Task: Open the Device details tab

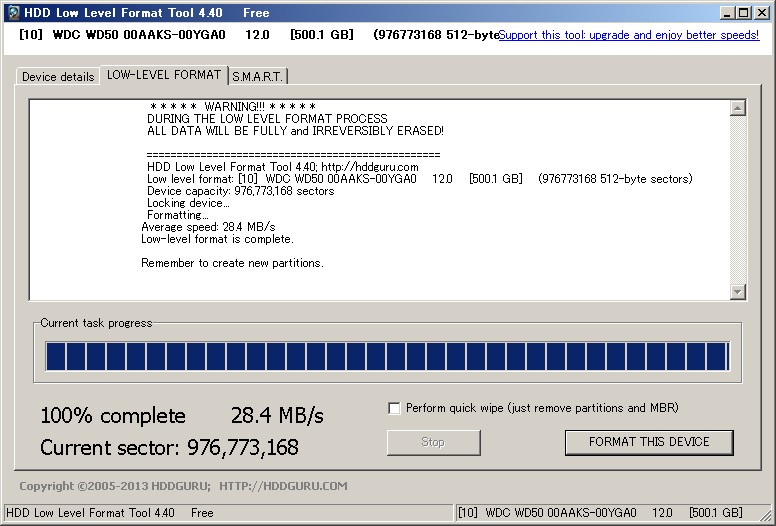Action: point(58,77)
